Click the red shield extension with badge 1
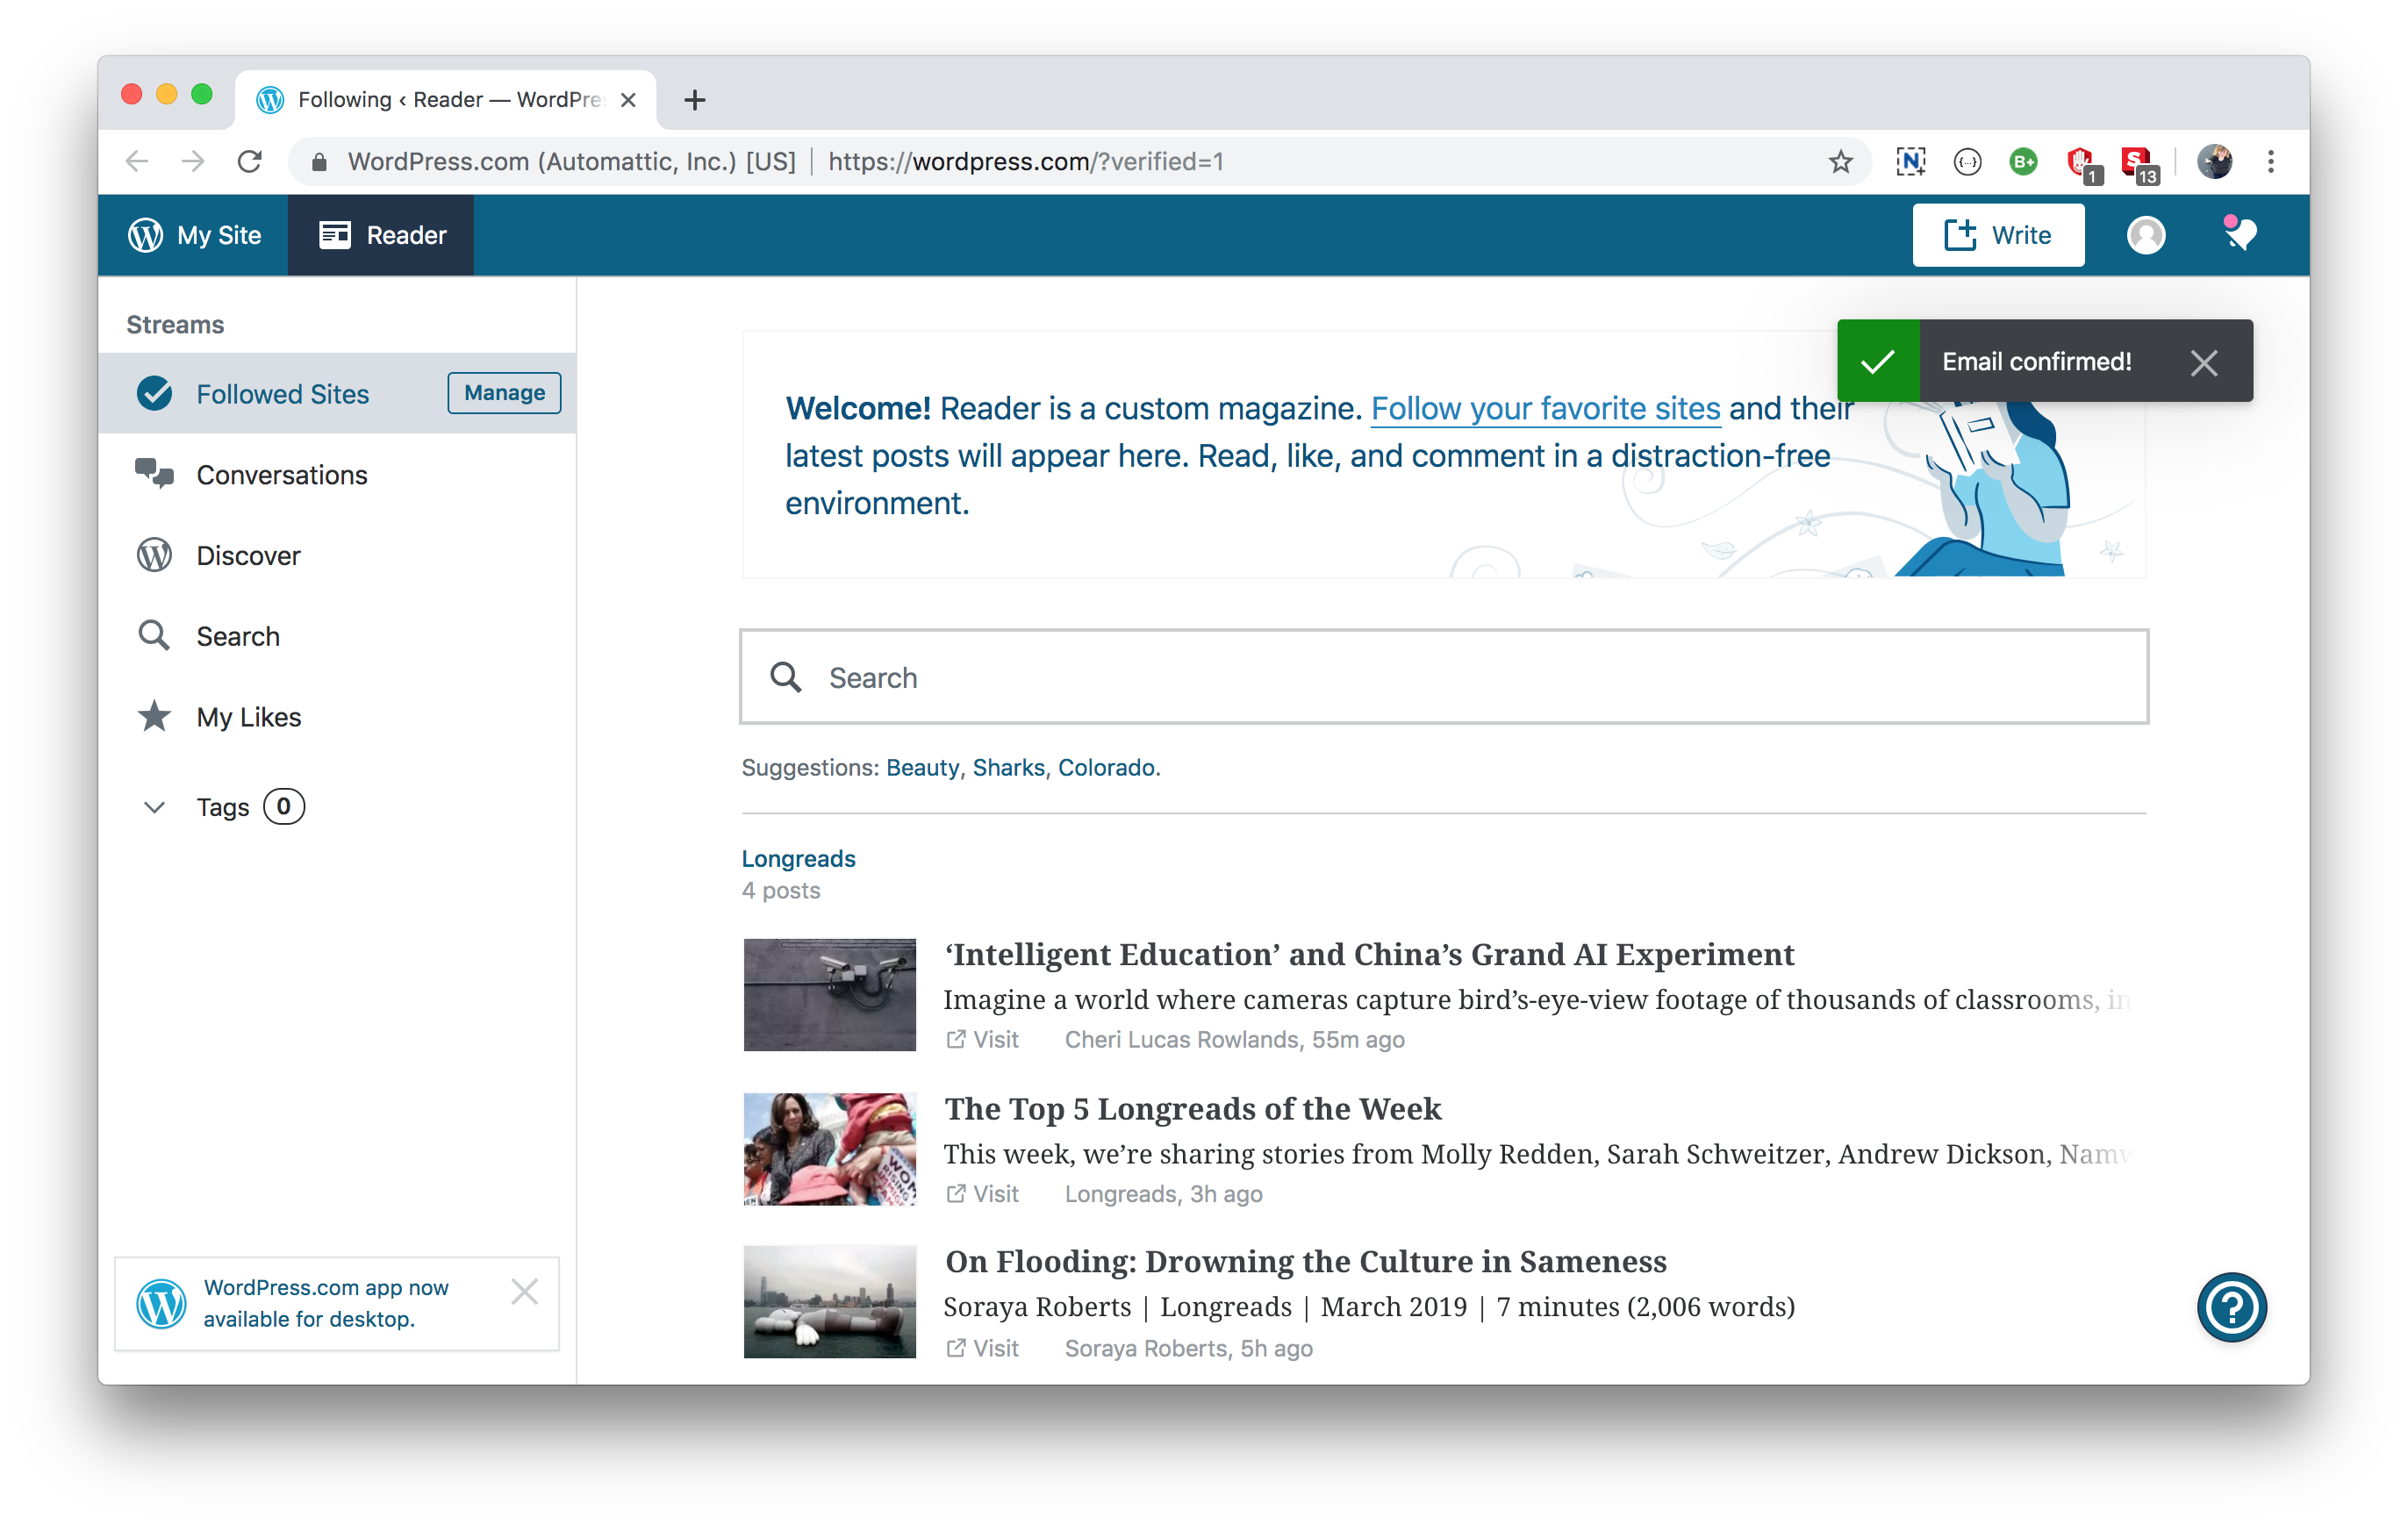Image resolution: width=2408 pixels, height=1525 pixels. point(2083,164)
